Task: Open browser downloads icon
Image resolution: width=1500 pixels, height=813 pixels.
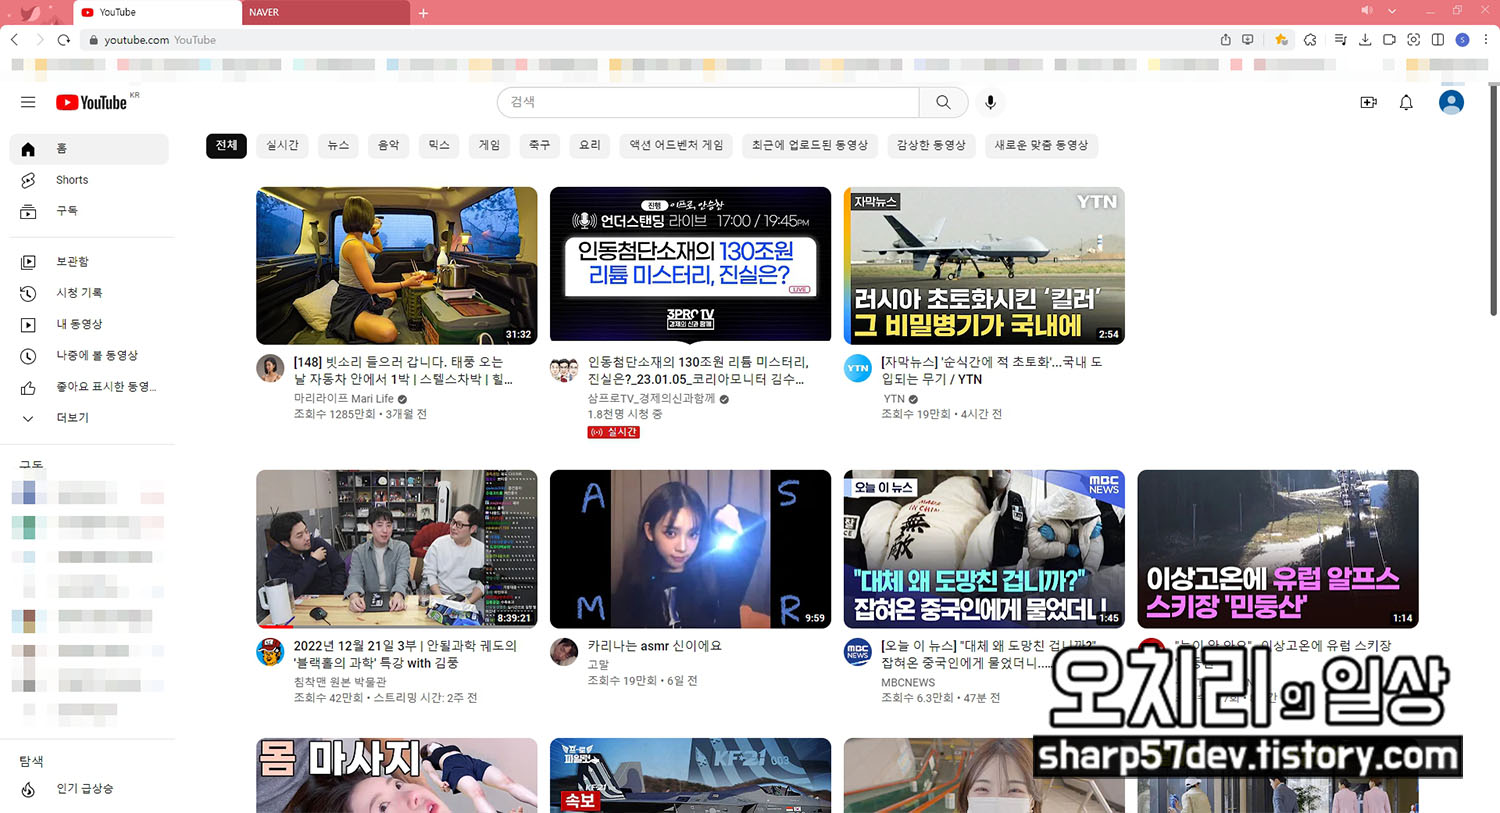Action: pos(1365,40)
